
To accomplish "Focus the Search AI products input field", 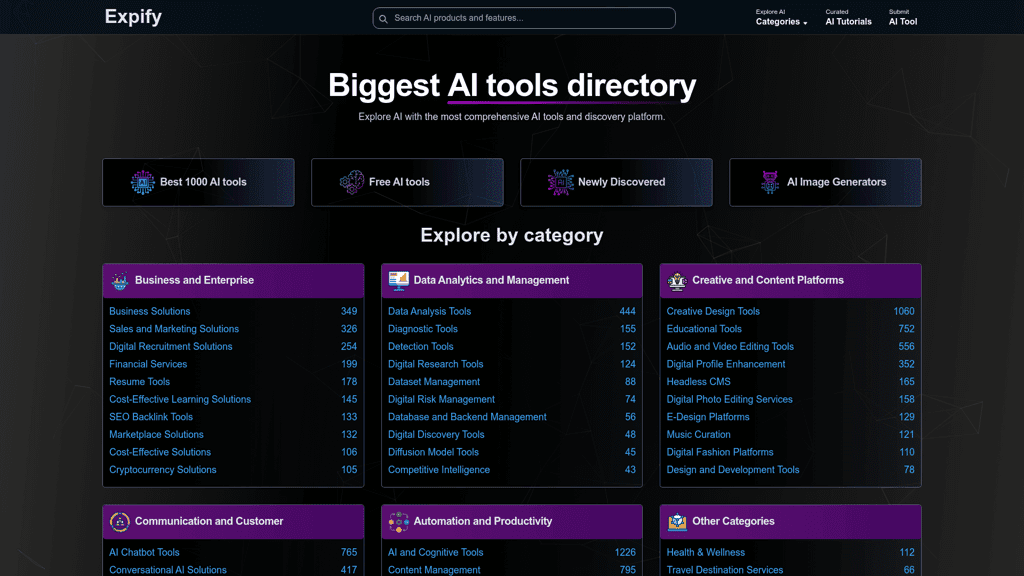I will pos(530,18).
